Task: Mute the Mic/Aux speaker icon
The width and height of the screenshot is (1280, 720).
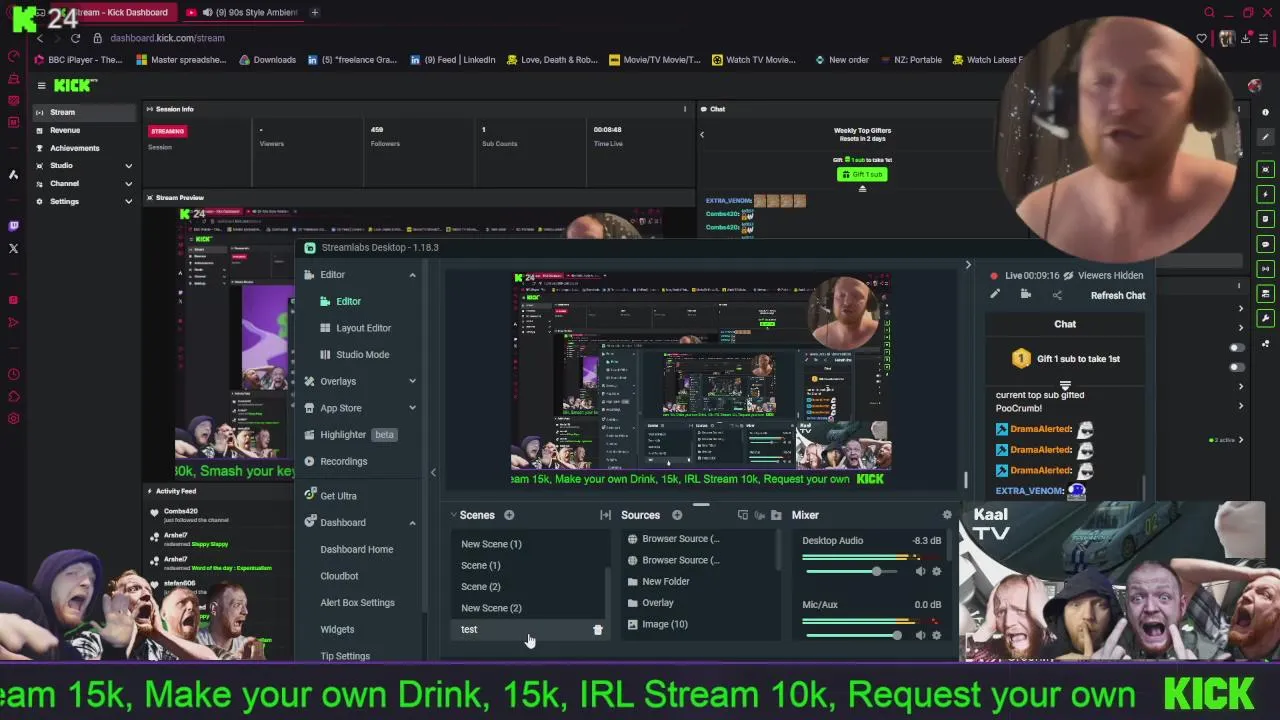Action: tap(920, 635)
